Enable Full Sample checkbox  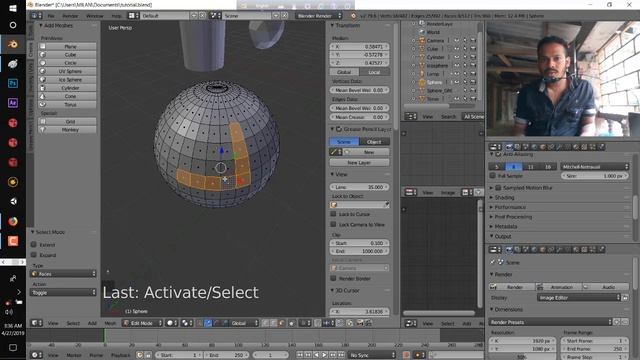pos(493,176)
